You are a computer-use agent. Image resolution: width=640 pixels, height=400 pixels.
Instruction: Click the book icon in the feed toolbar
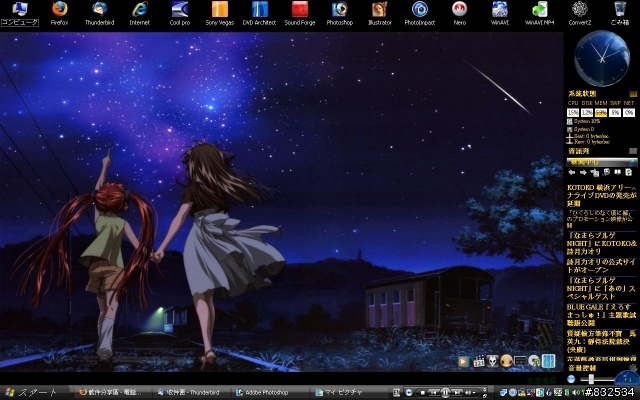pos(618,172)
